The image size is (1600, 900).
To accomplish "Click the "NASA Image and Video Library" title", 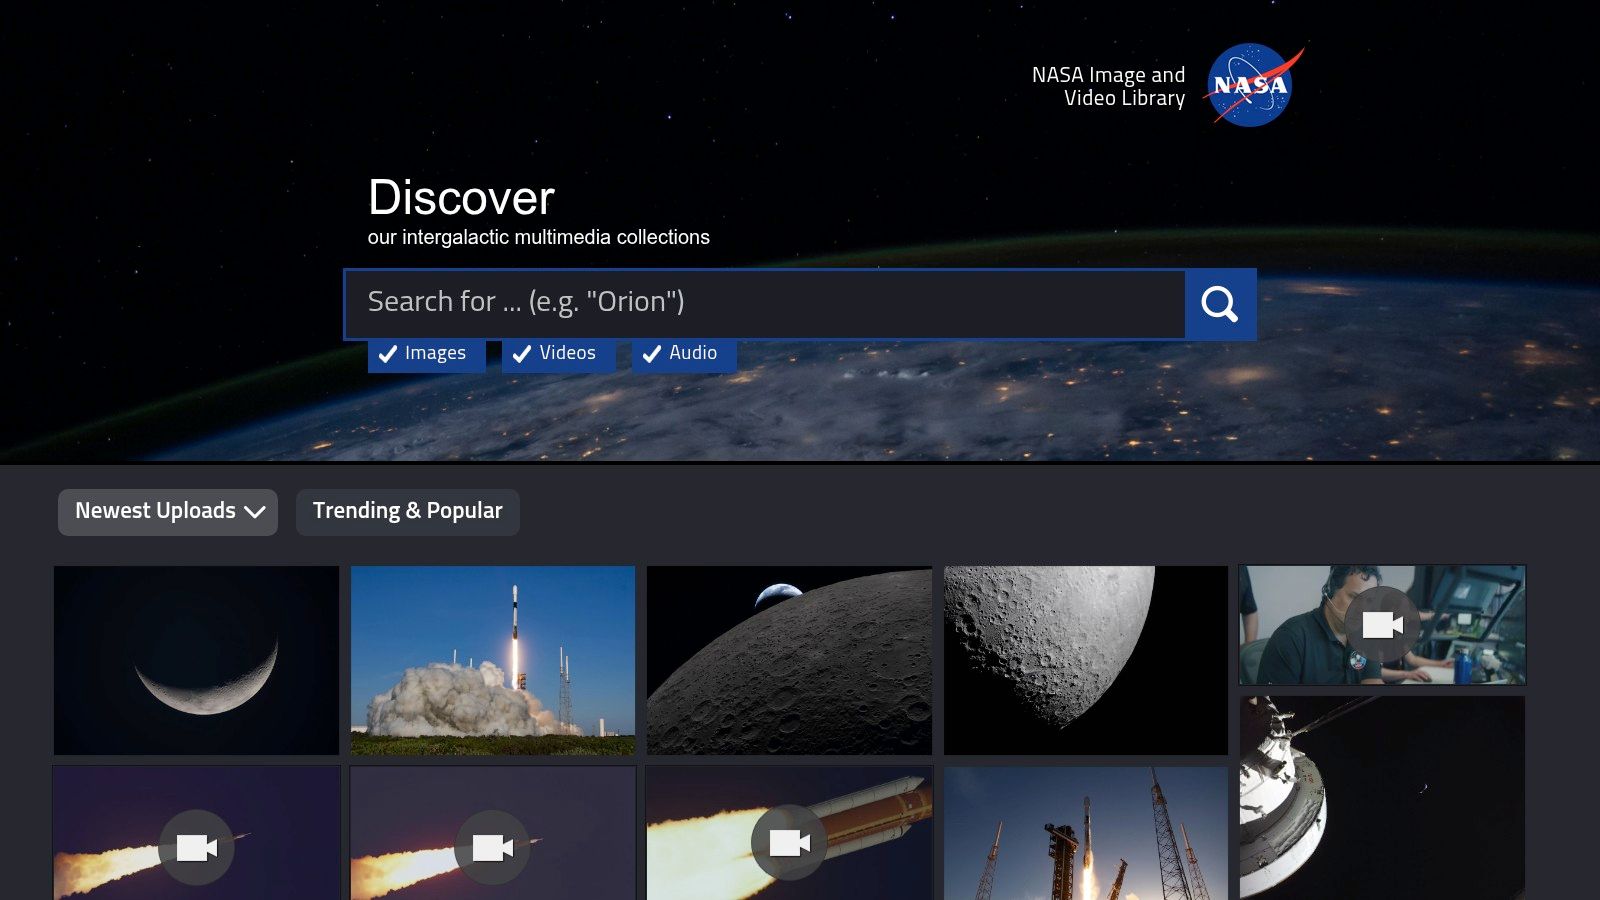I will point(1108,87).
